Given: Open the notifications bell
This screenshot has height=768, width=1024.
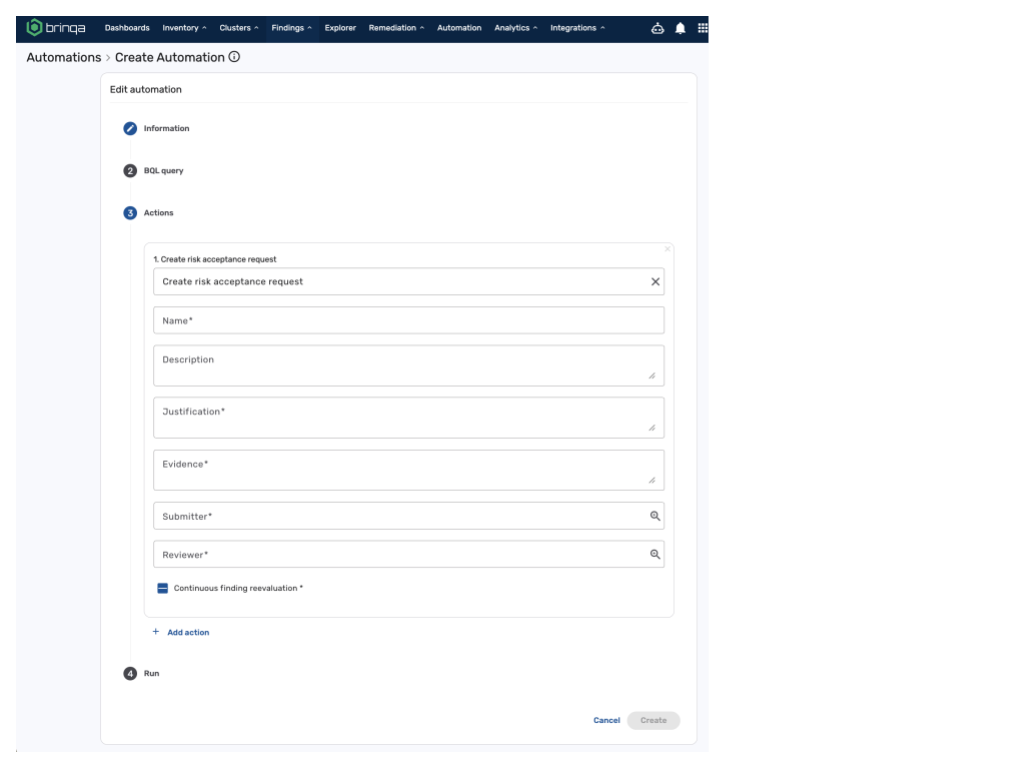Looking at the screenshot, I should 680,28.
